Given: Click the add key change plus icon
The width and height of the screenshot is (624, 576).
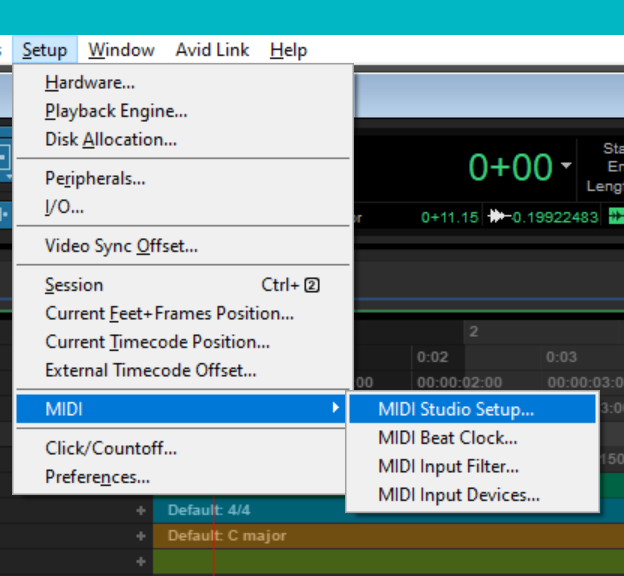Looking at the screenshot, I should pos(141,536).
